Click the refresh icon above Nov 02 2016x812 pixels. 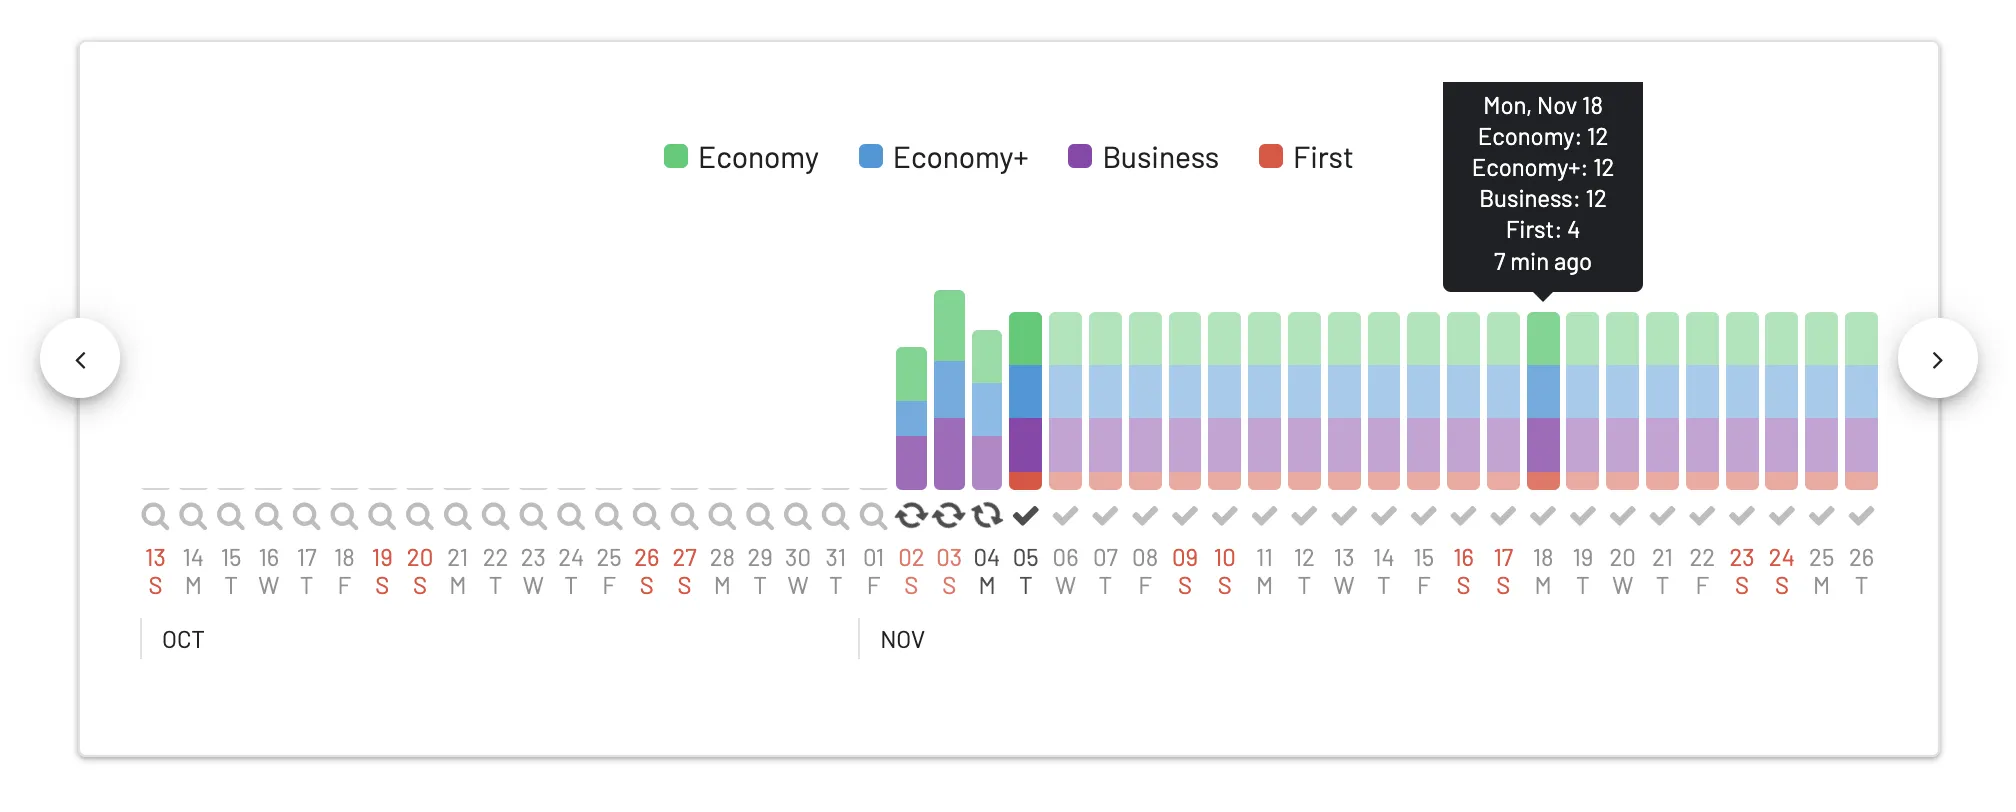(x=911, y=516)
